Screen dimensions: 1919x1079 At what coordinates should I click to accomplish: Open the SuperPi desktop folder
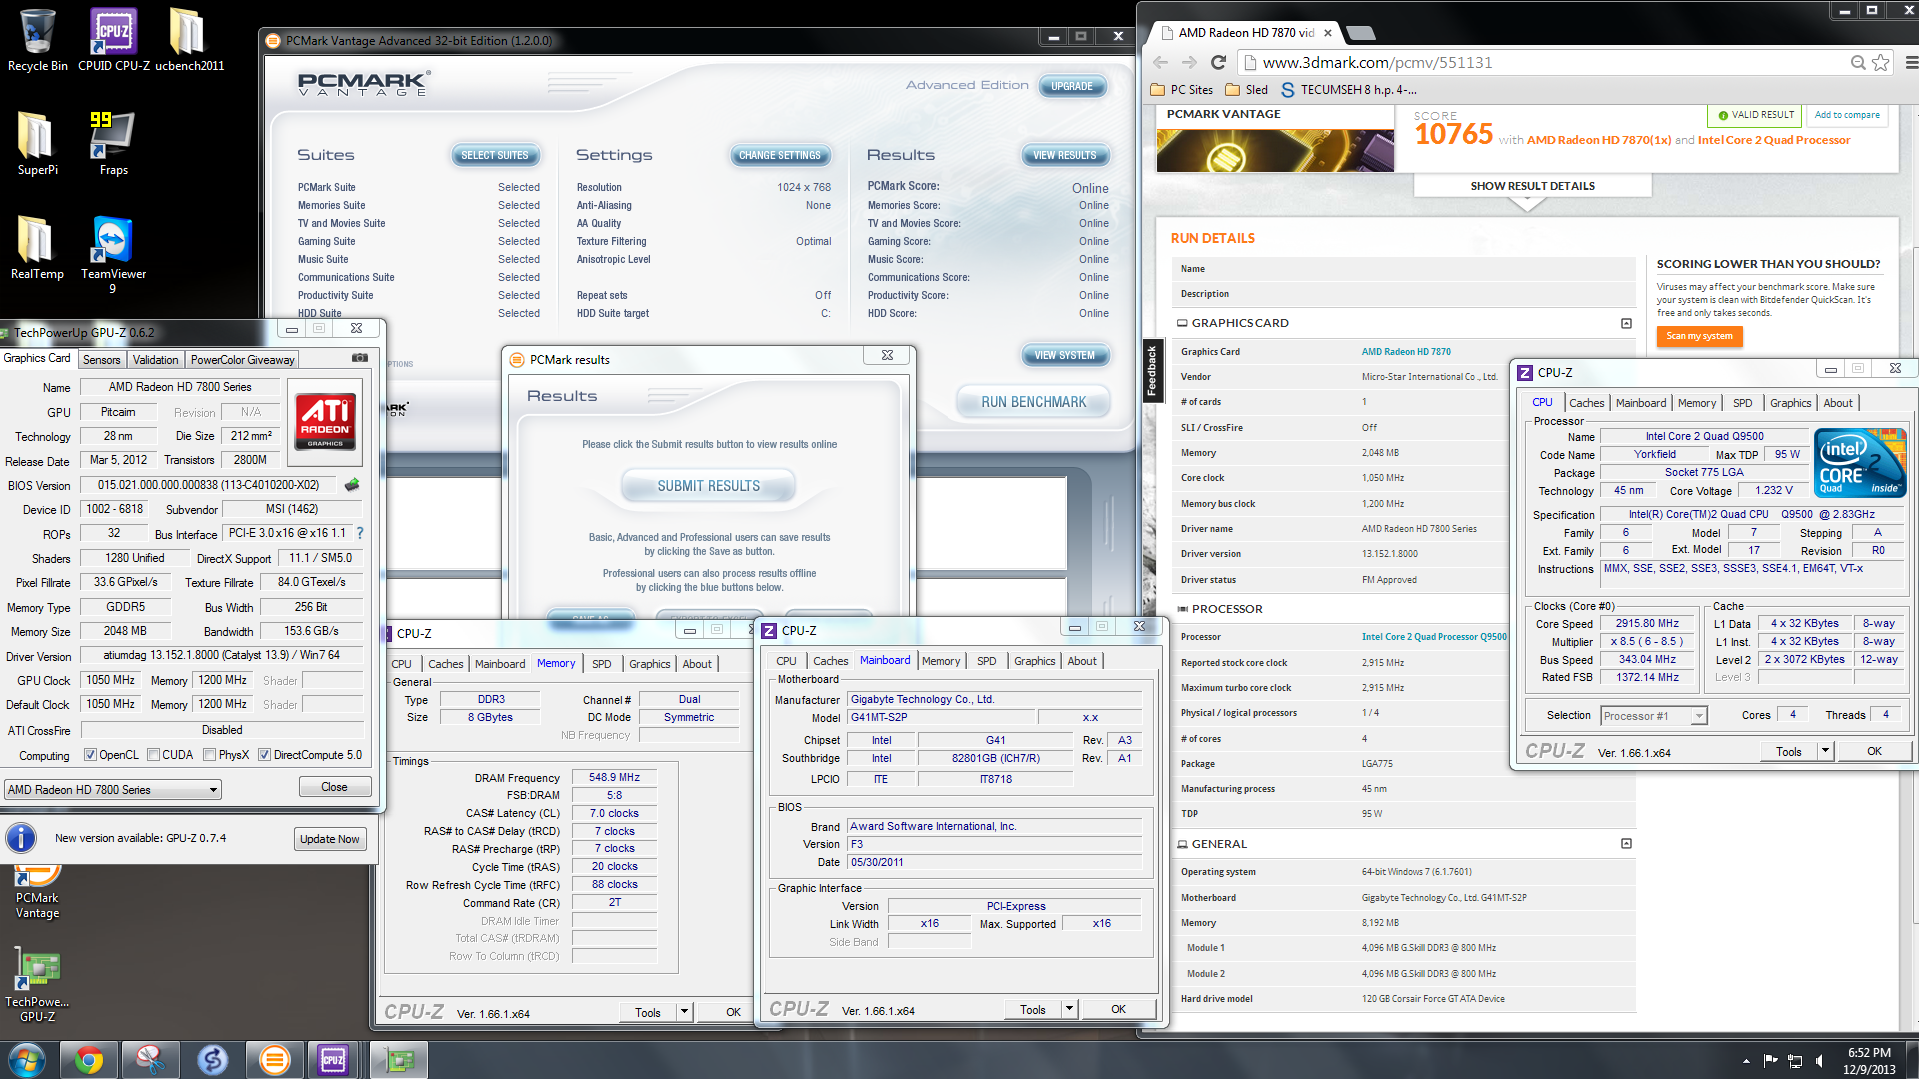[37, 143]
